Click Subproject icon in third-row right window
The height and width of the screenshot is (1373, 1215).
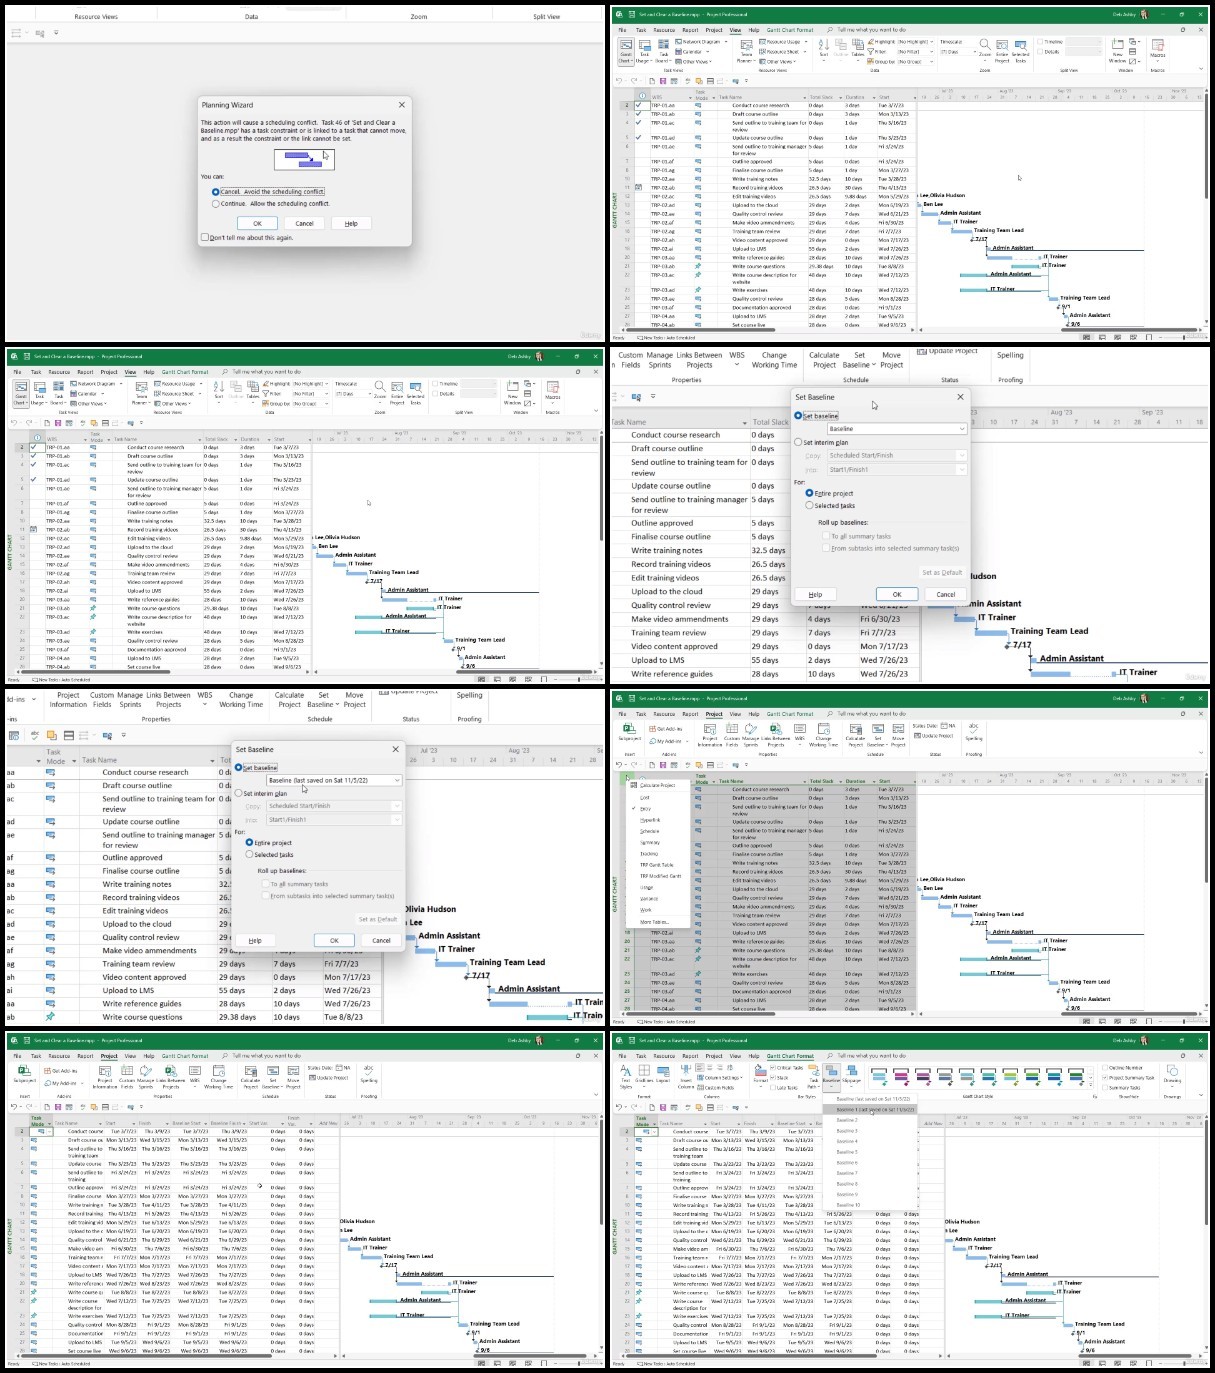pyautogui.click(x=629, y=732)
